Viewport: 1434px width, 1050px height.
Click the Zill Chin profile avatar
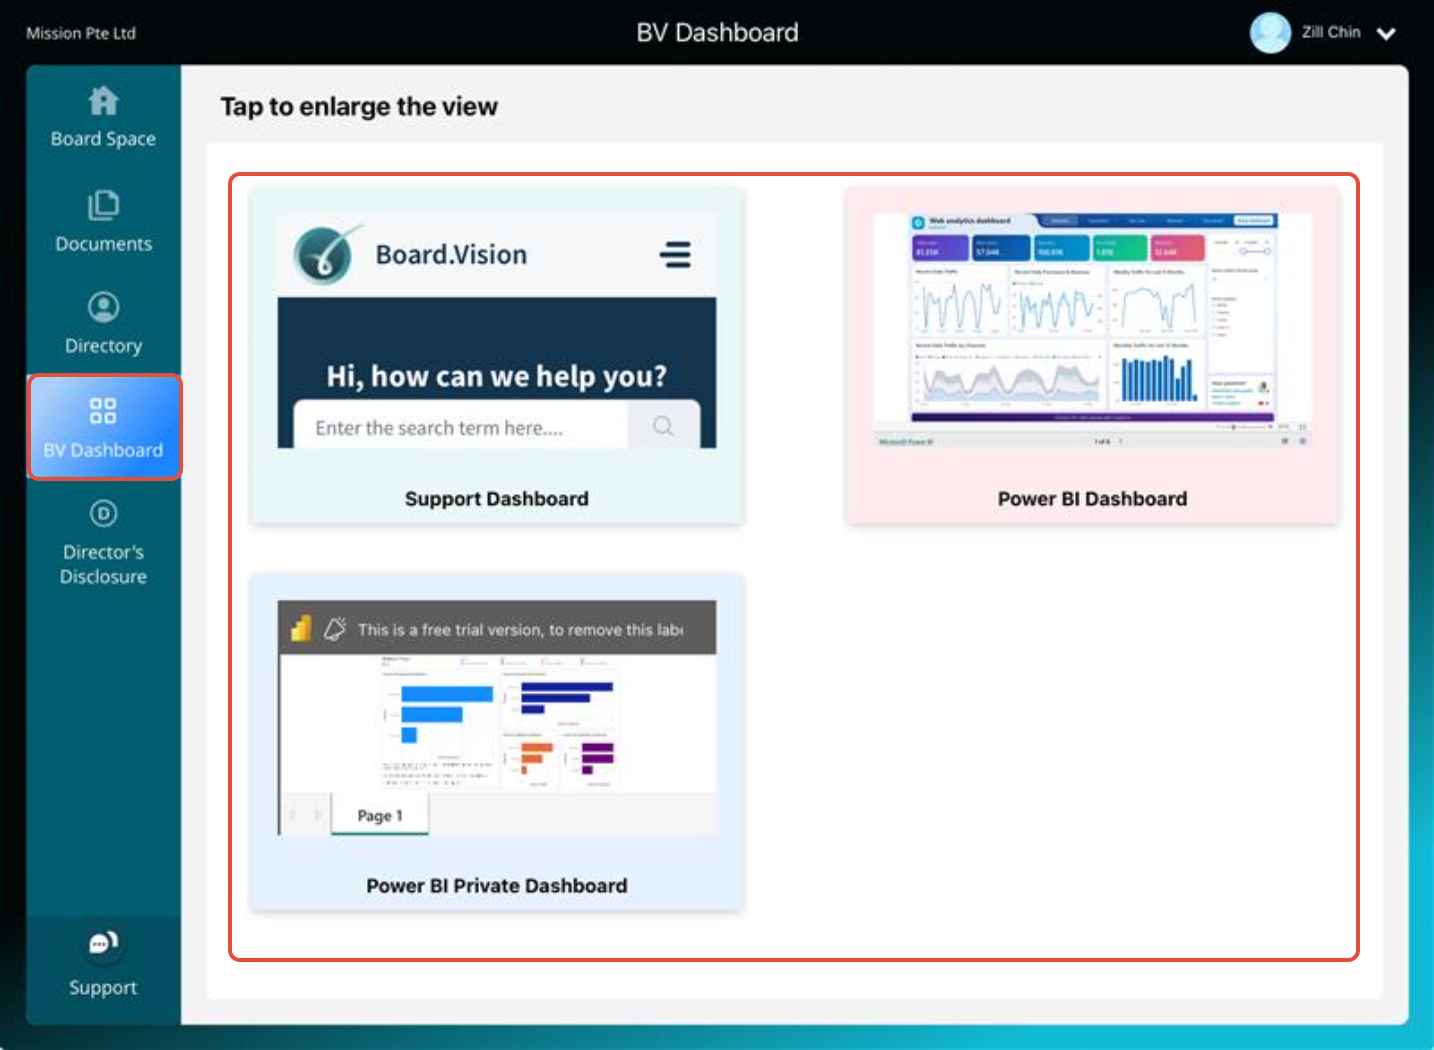1270,33
